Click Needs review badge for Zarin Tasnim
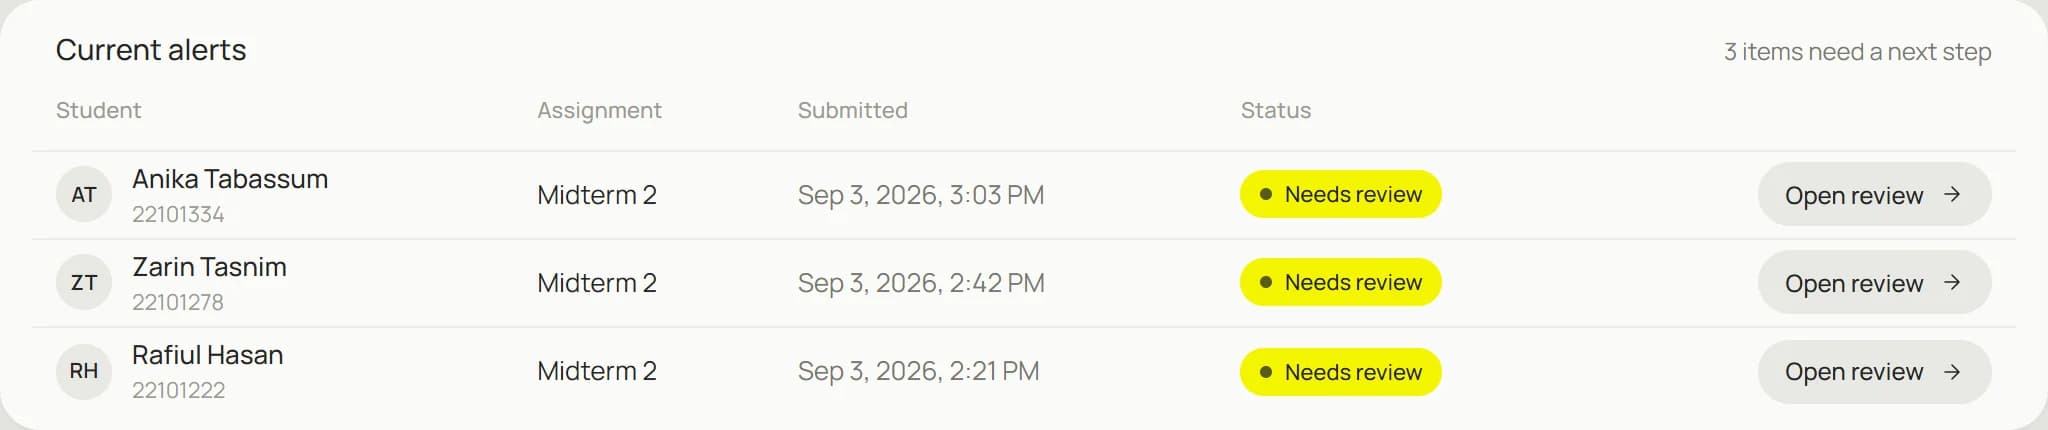Screen dimensions: 2048x430 1340,282
